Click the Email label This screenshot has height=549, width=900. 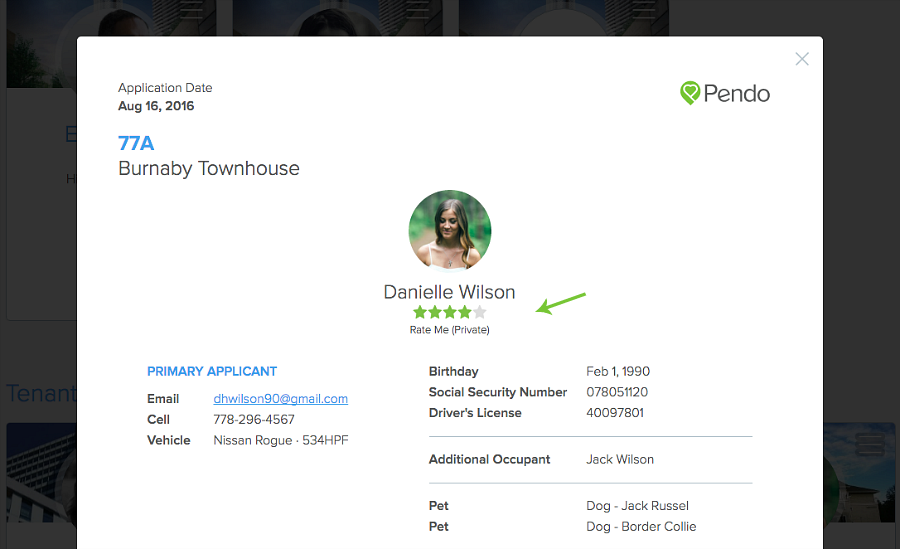coord(163,399)
